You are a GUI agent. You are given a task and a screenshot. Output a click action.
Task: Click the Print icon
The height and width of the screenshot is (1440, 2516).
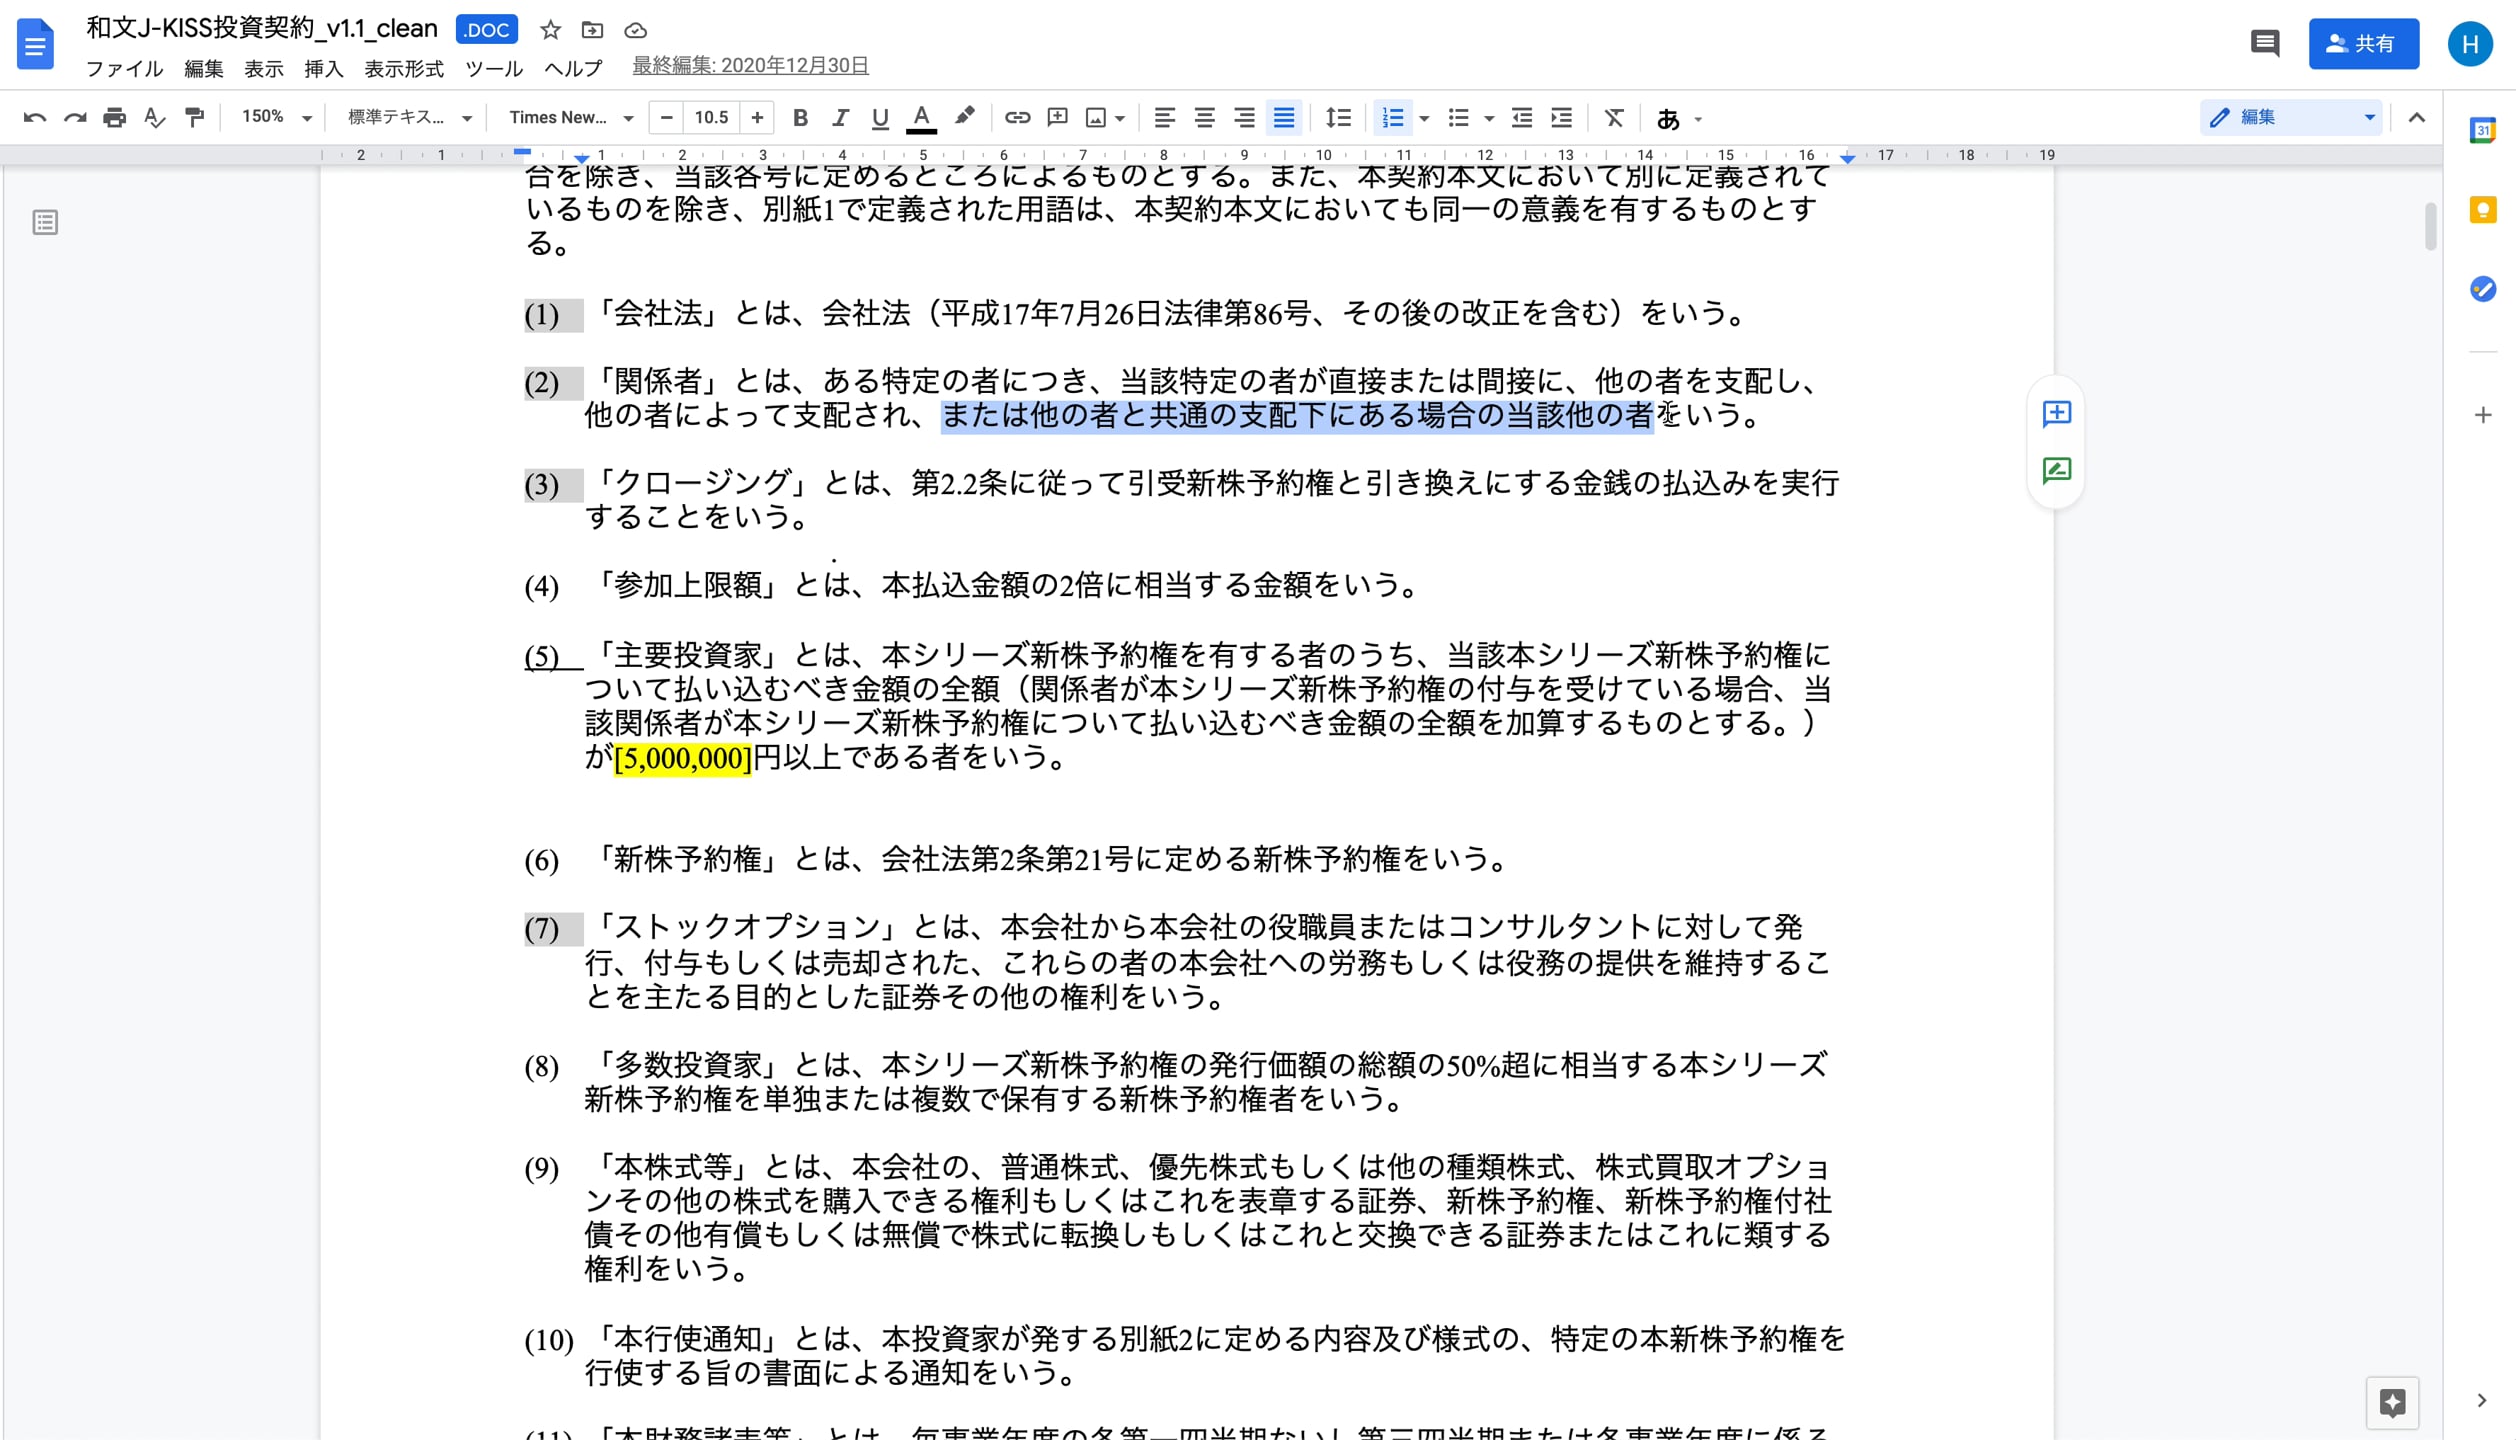[x=114, y=117]
